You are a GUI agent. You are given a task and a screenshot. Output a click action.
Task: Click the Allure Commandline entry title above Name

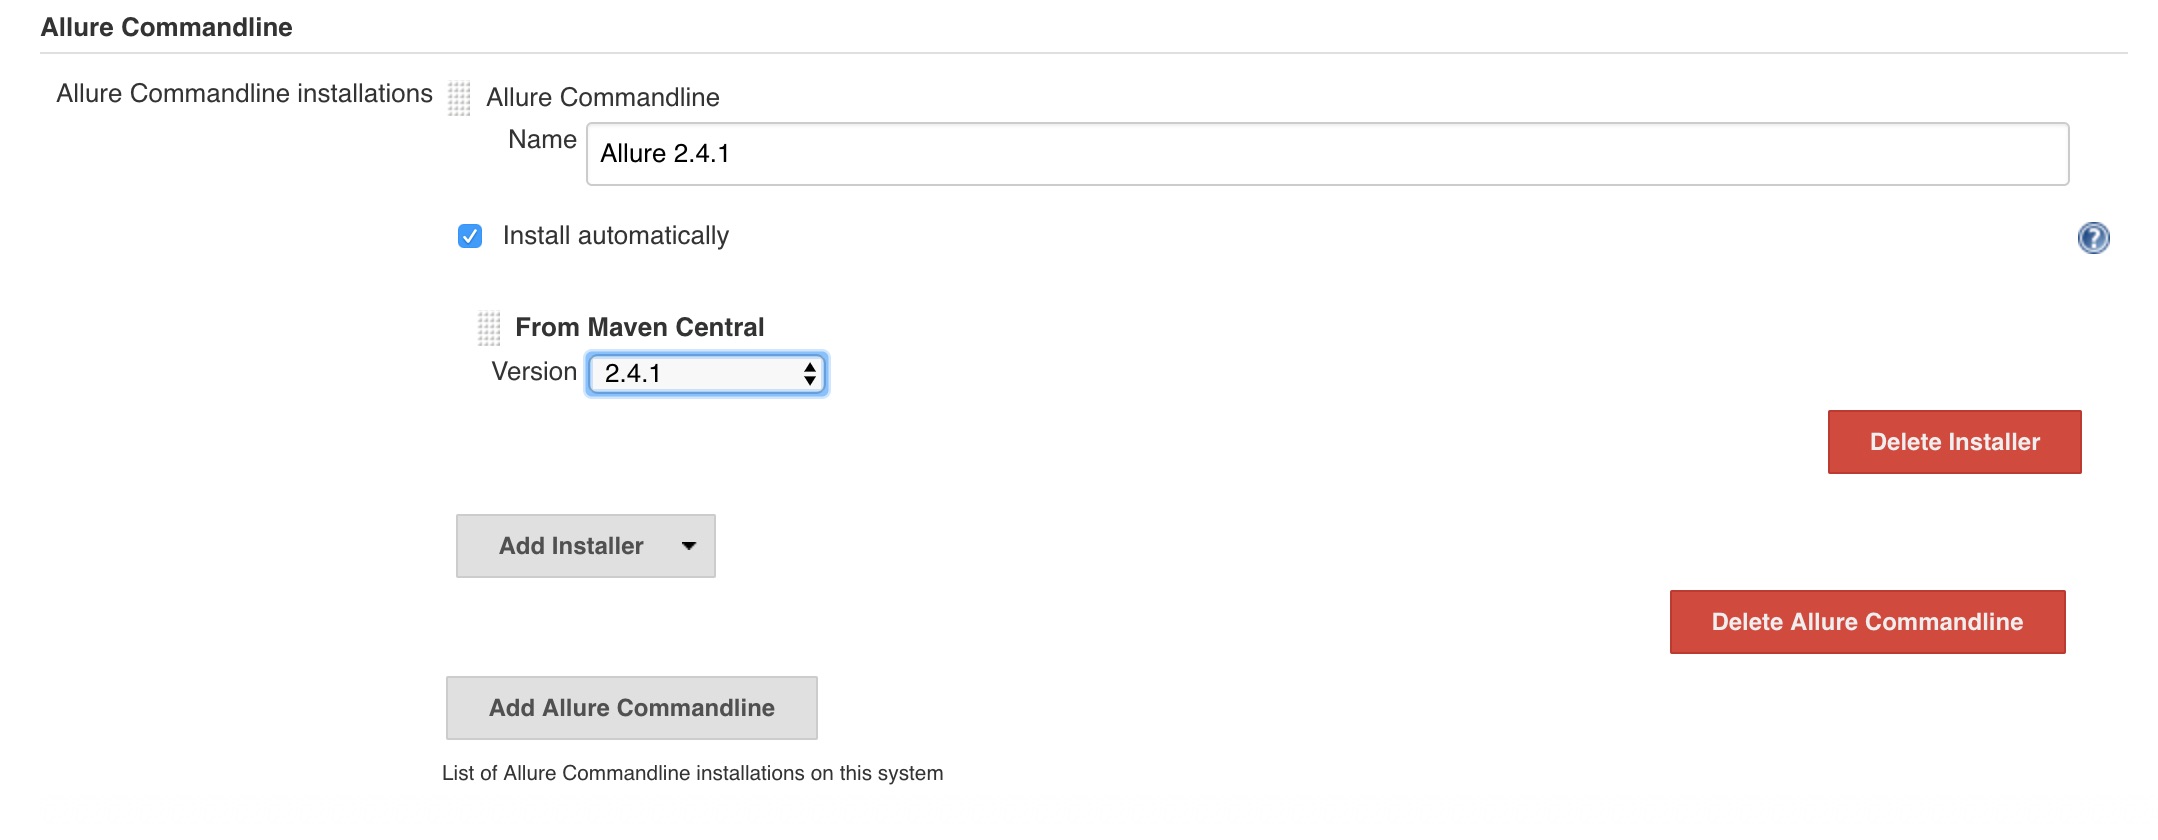coord(602,97)
